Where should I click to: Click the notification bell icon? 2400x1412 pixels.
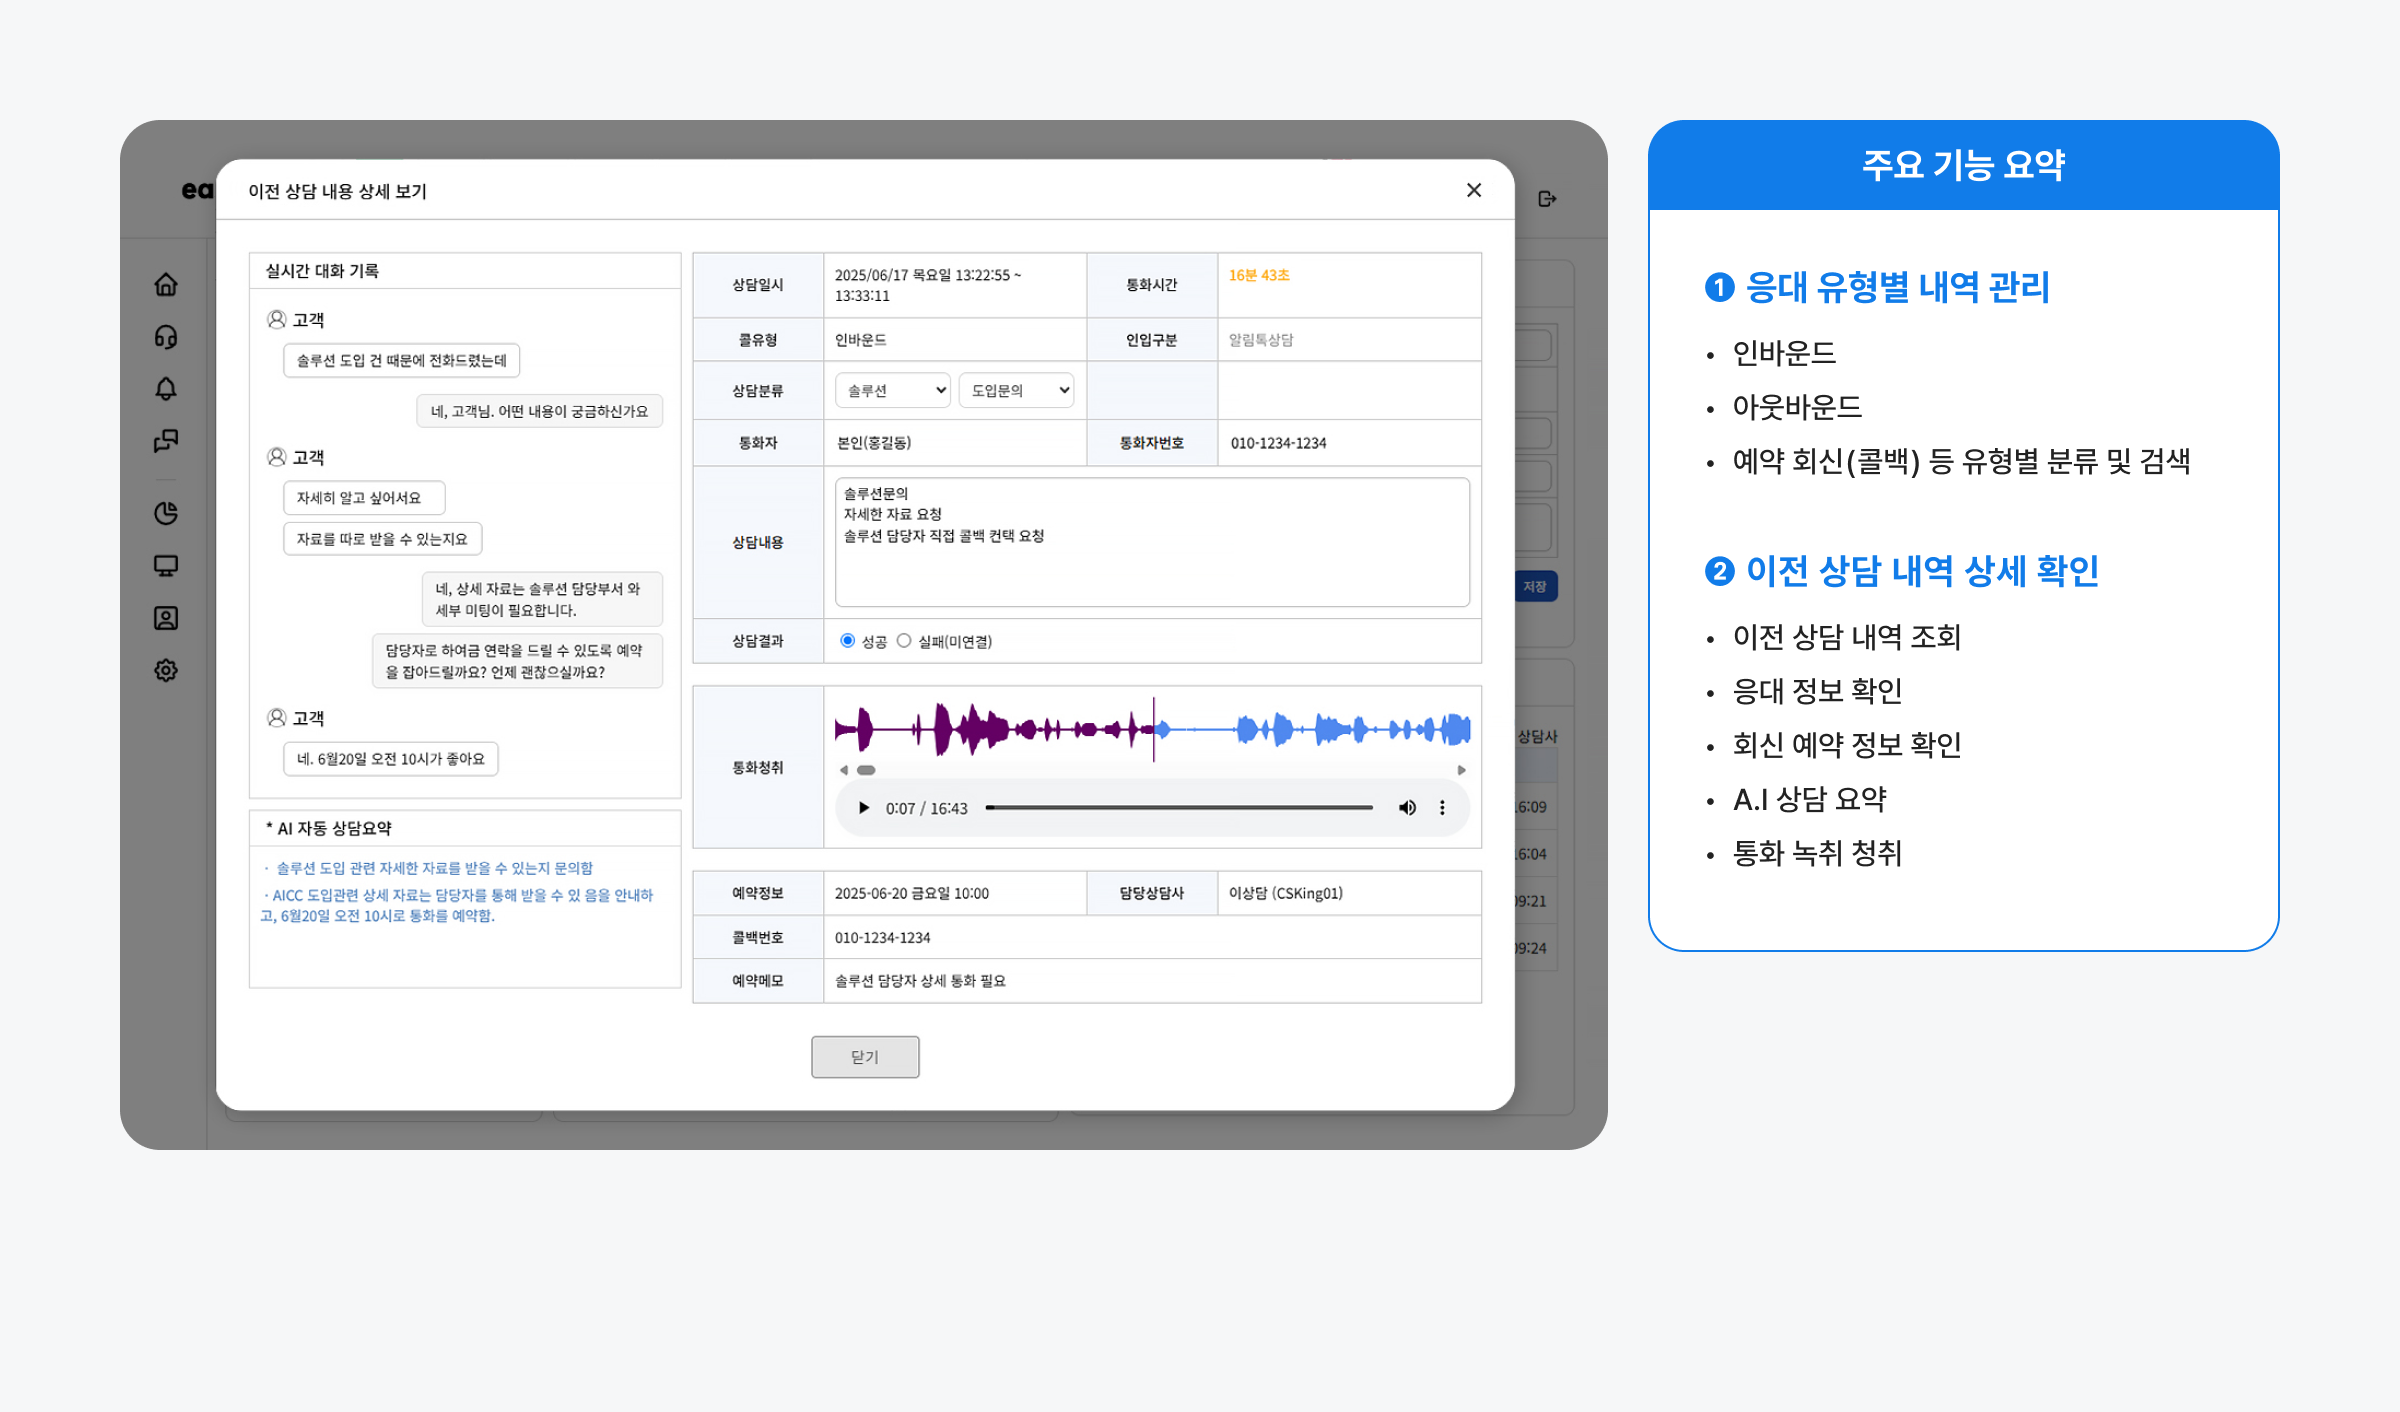[x=166, y=389]
